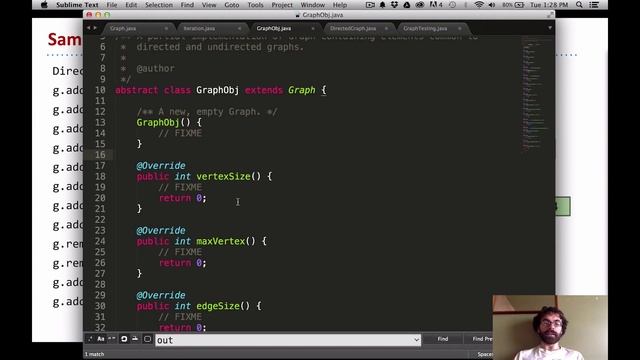Click the battery status icon
The width and height of the screenshot is (640, 360).
[x=513, y=5]
